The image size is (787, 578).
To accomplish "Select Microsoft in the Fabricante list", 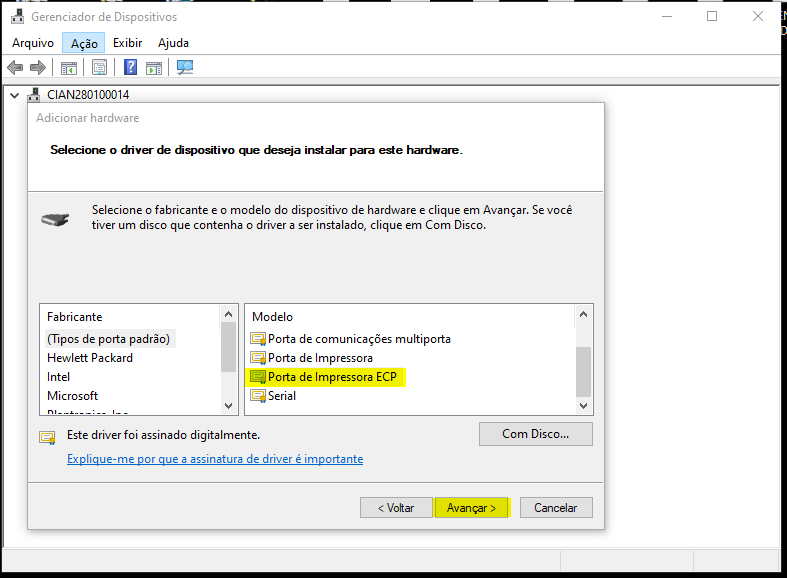I will tap(72, 396).
